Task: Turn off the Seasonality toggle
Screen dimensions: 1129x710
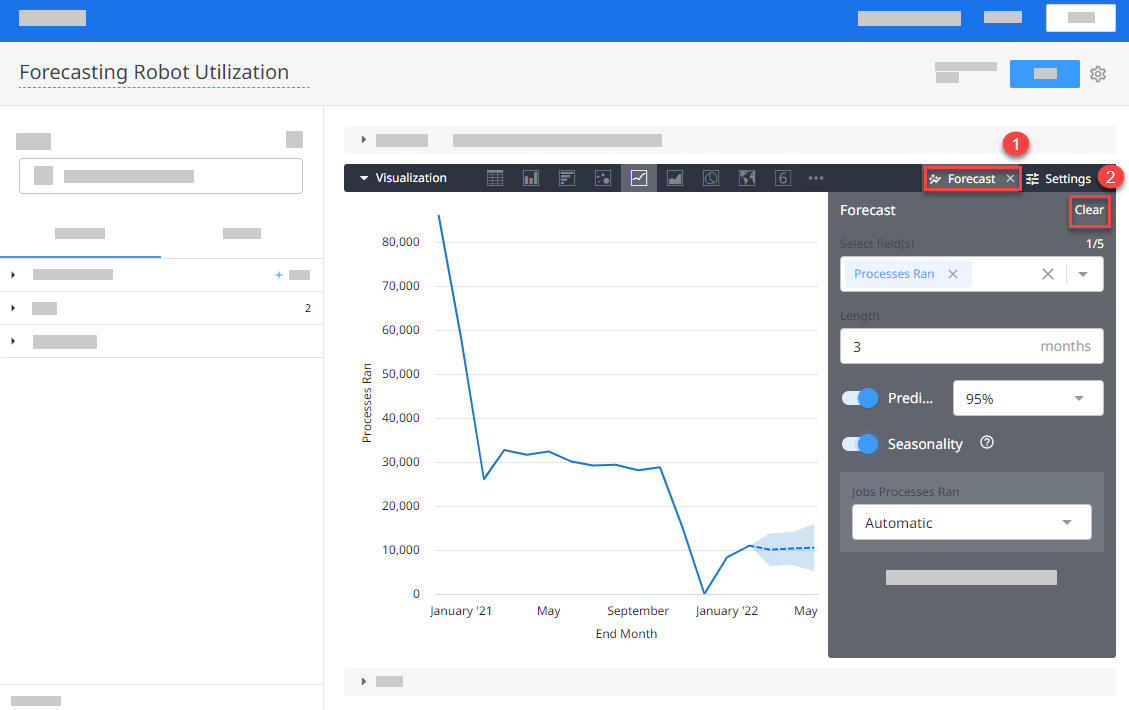Action: click(859, 442)
